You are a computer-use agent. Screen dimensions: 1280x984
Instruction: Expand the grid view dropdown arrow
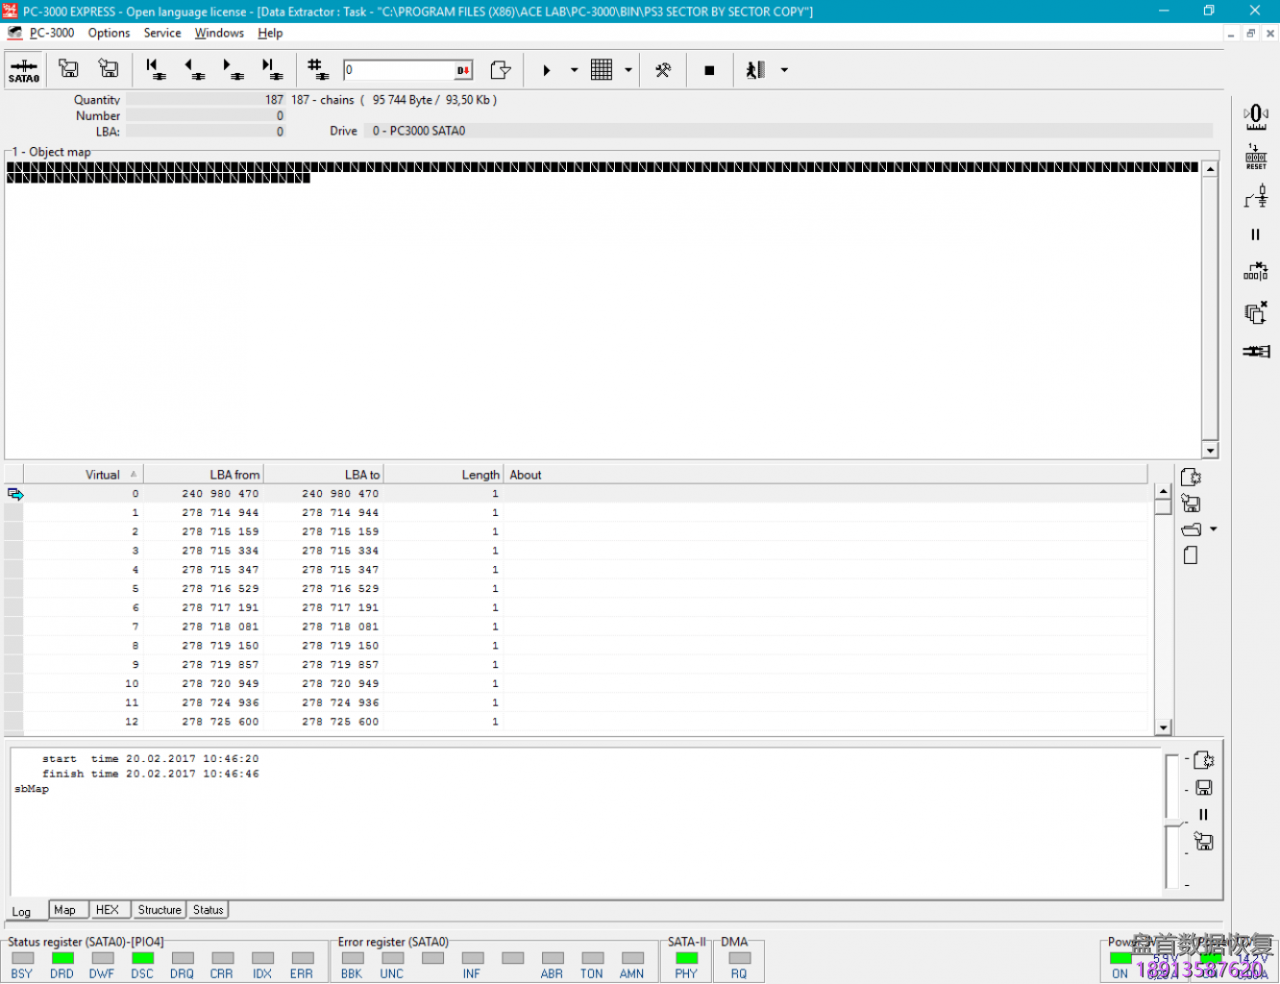click(628, 70)
